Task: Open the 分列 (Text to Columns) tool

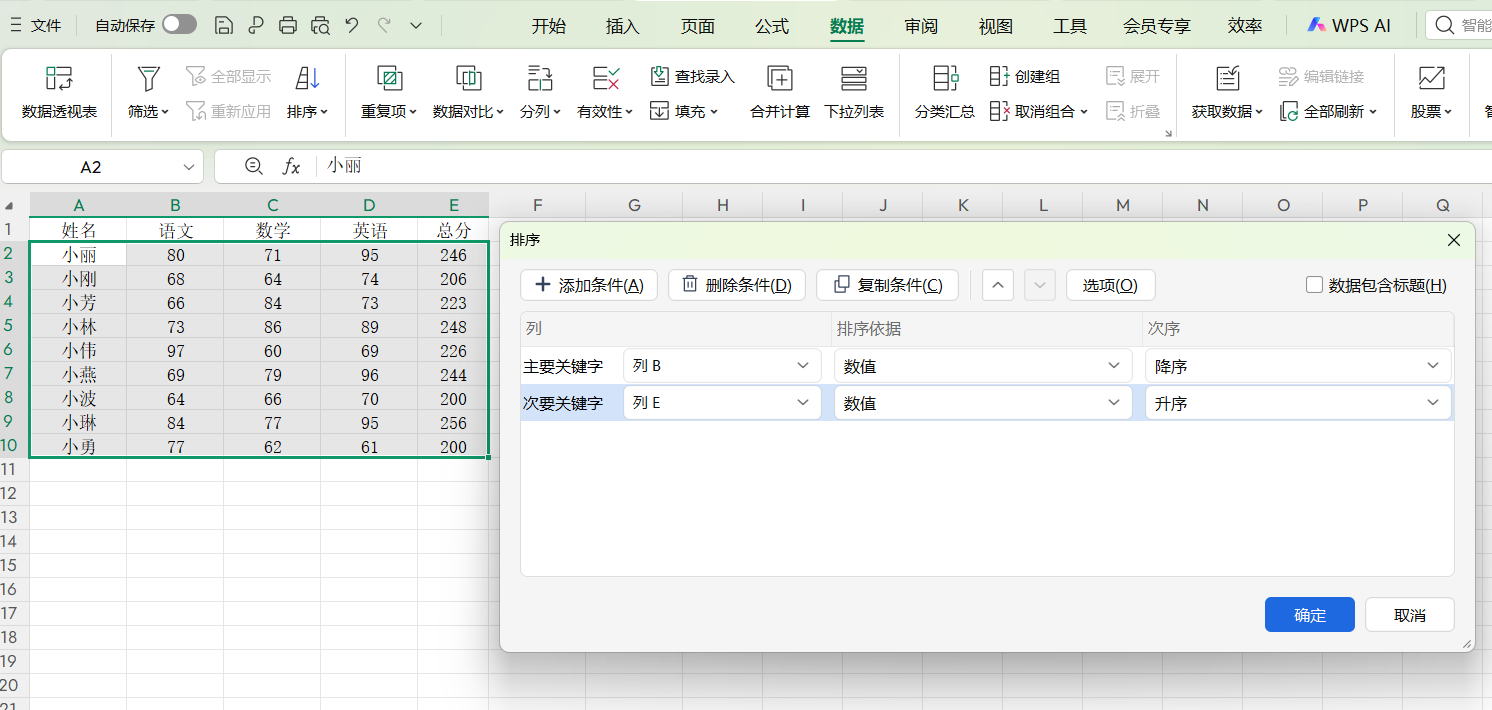Action: [538, 90]
